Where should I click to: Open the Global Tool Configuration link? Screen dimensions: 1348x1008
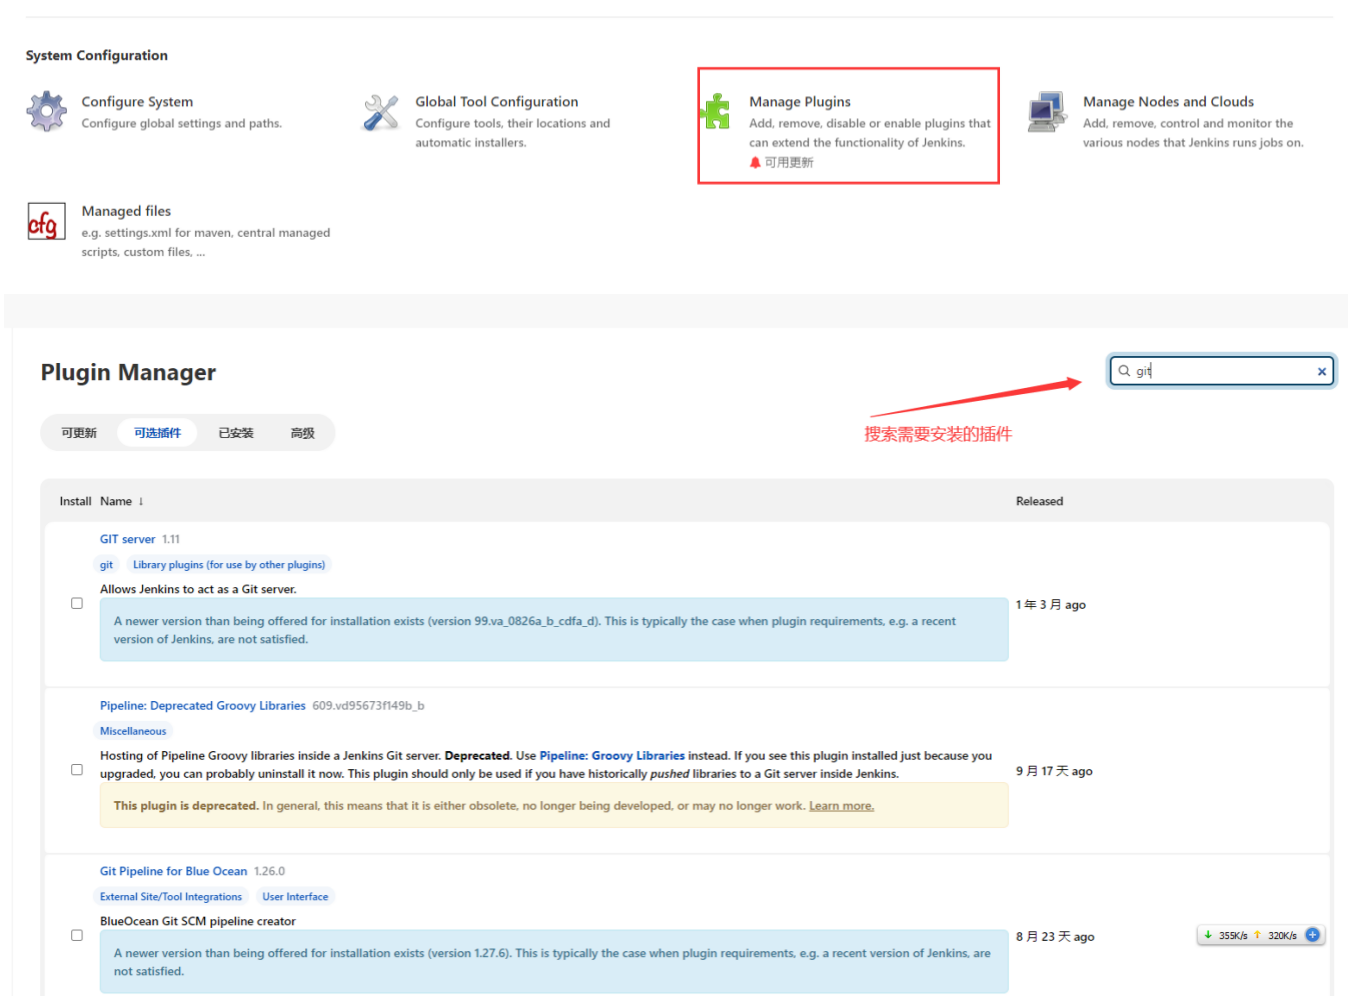click(x=497, y=102)
